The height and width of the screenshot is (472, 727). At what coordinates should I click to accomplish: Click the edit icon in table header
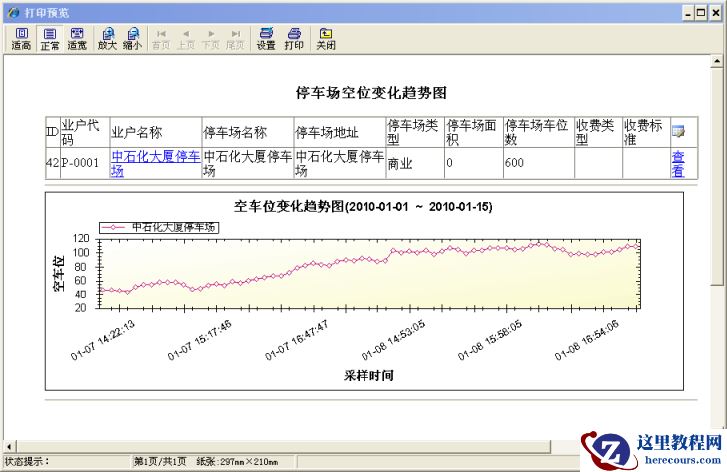click(x=678, y=132)
